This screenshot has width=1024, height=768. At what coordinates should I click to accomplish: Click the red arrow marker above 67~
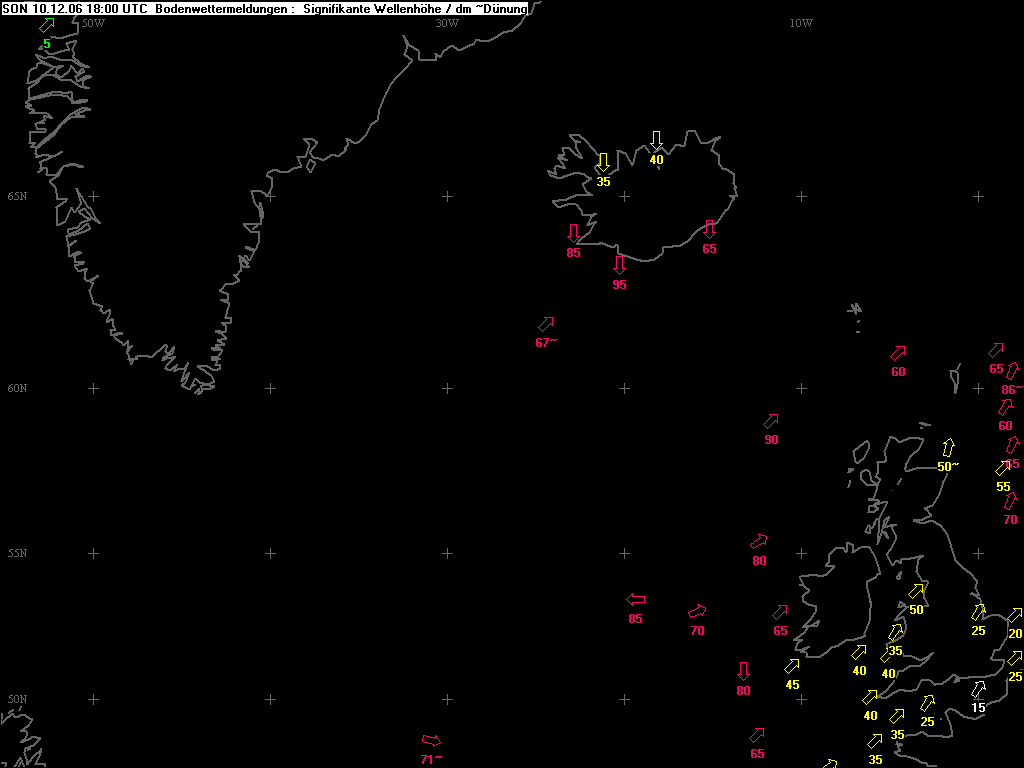pos(546,324)
